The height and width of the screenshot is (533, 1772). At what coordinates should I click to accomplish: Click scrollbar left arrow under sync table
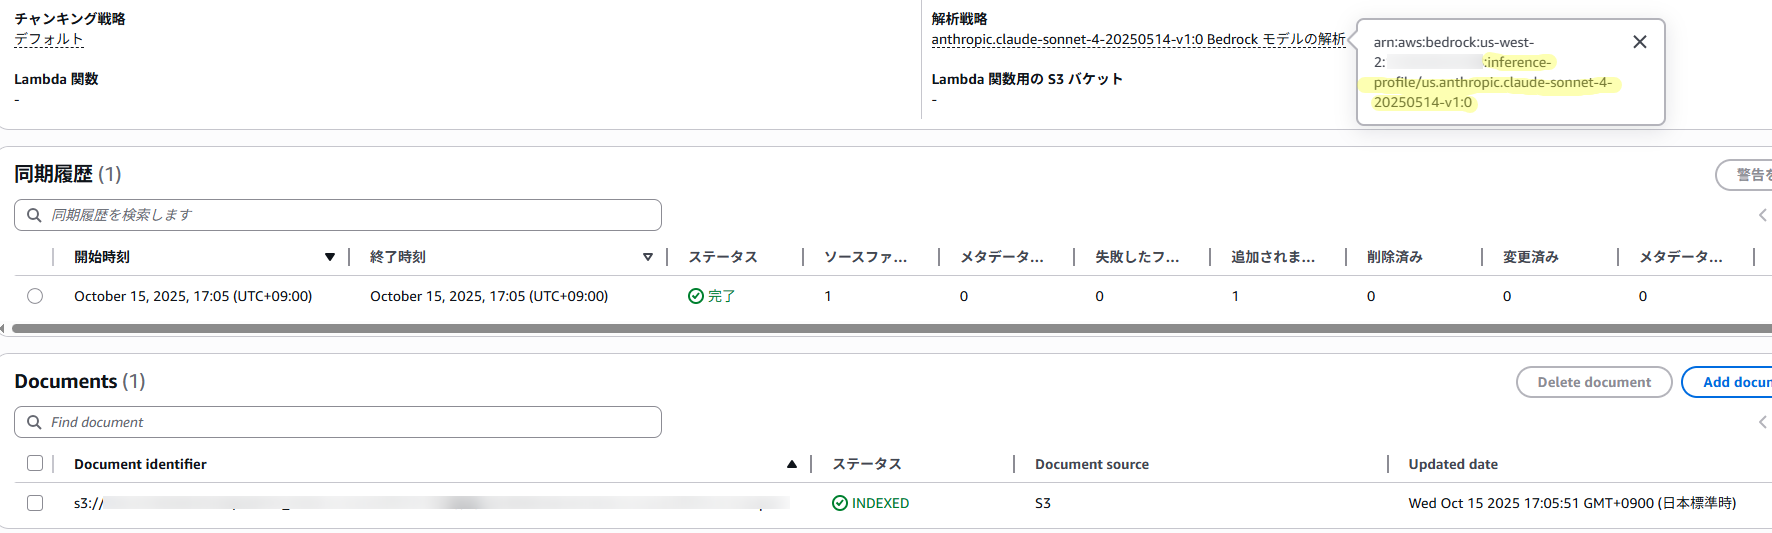[3, 328]
